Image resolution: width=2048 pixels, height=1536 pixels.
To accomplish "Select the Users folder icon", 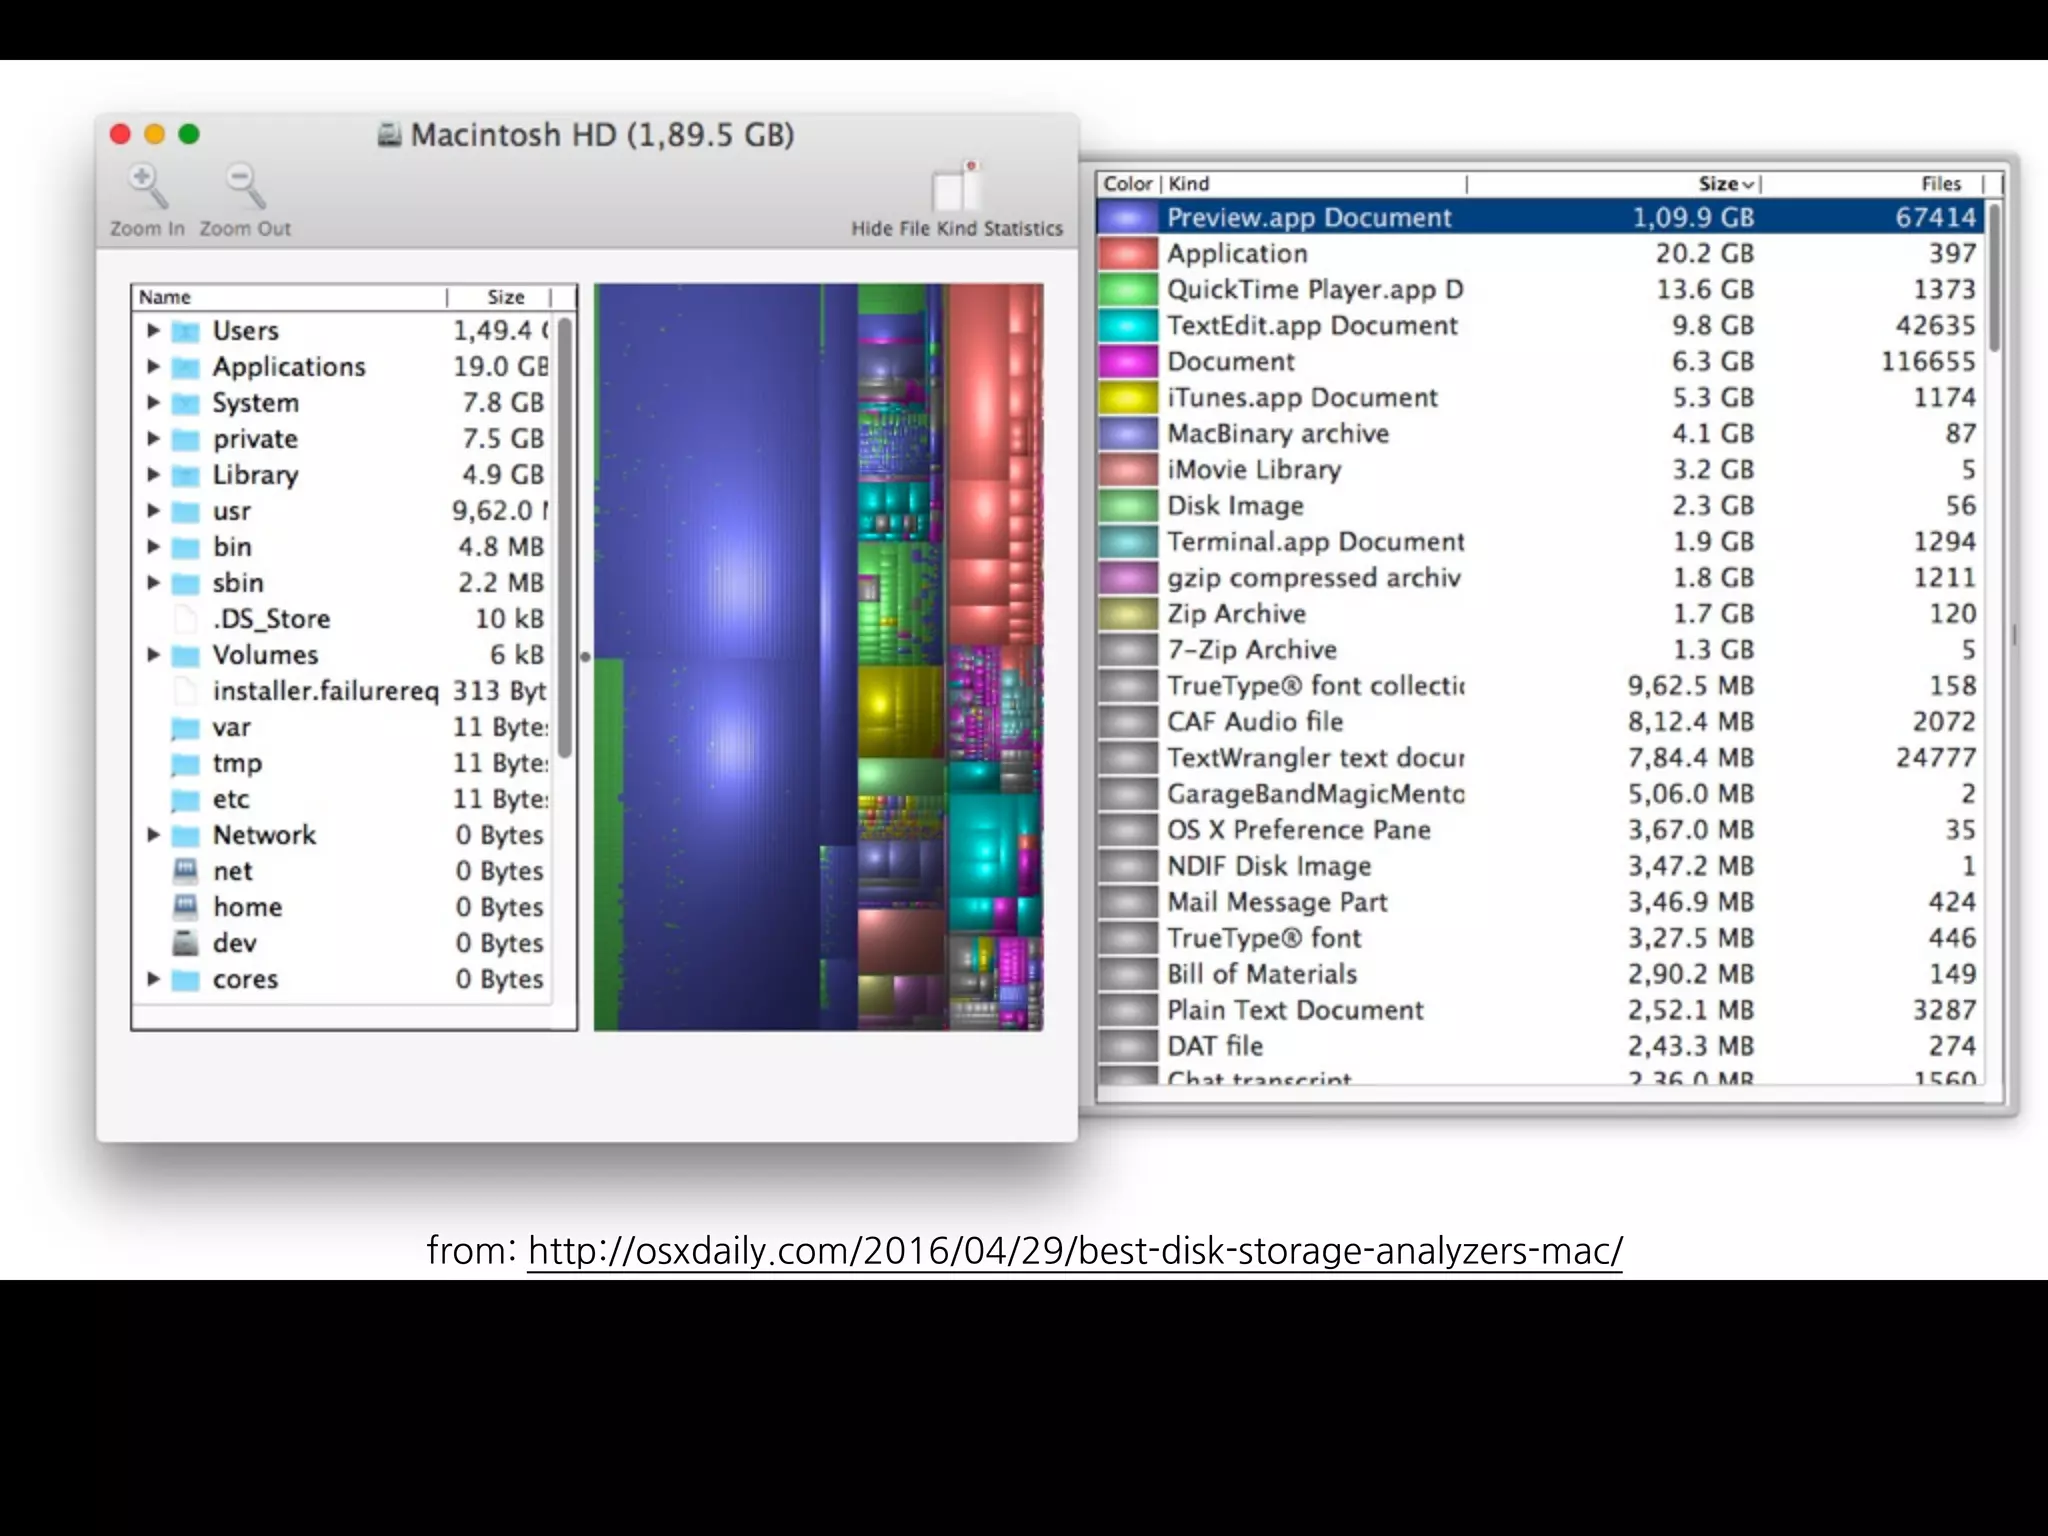I will pyautogui.click(x=185, y=331).
